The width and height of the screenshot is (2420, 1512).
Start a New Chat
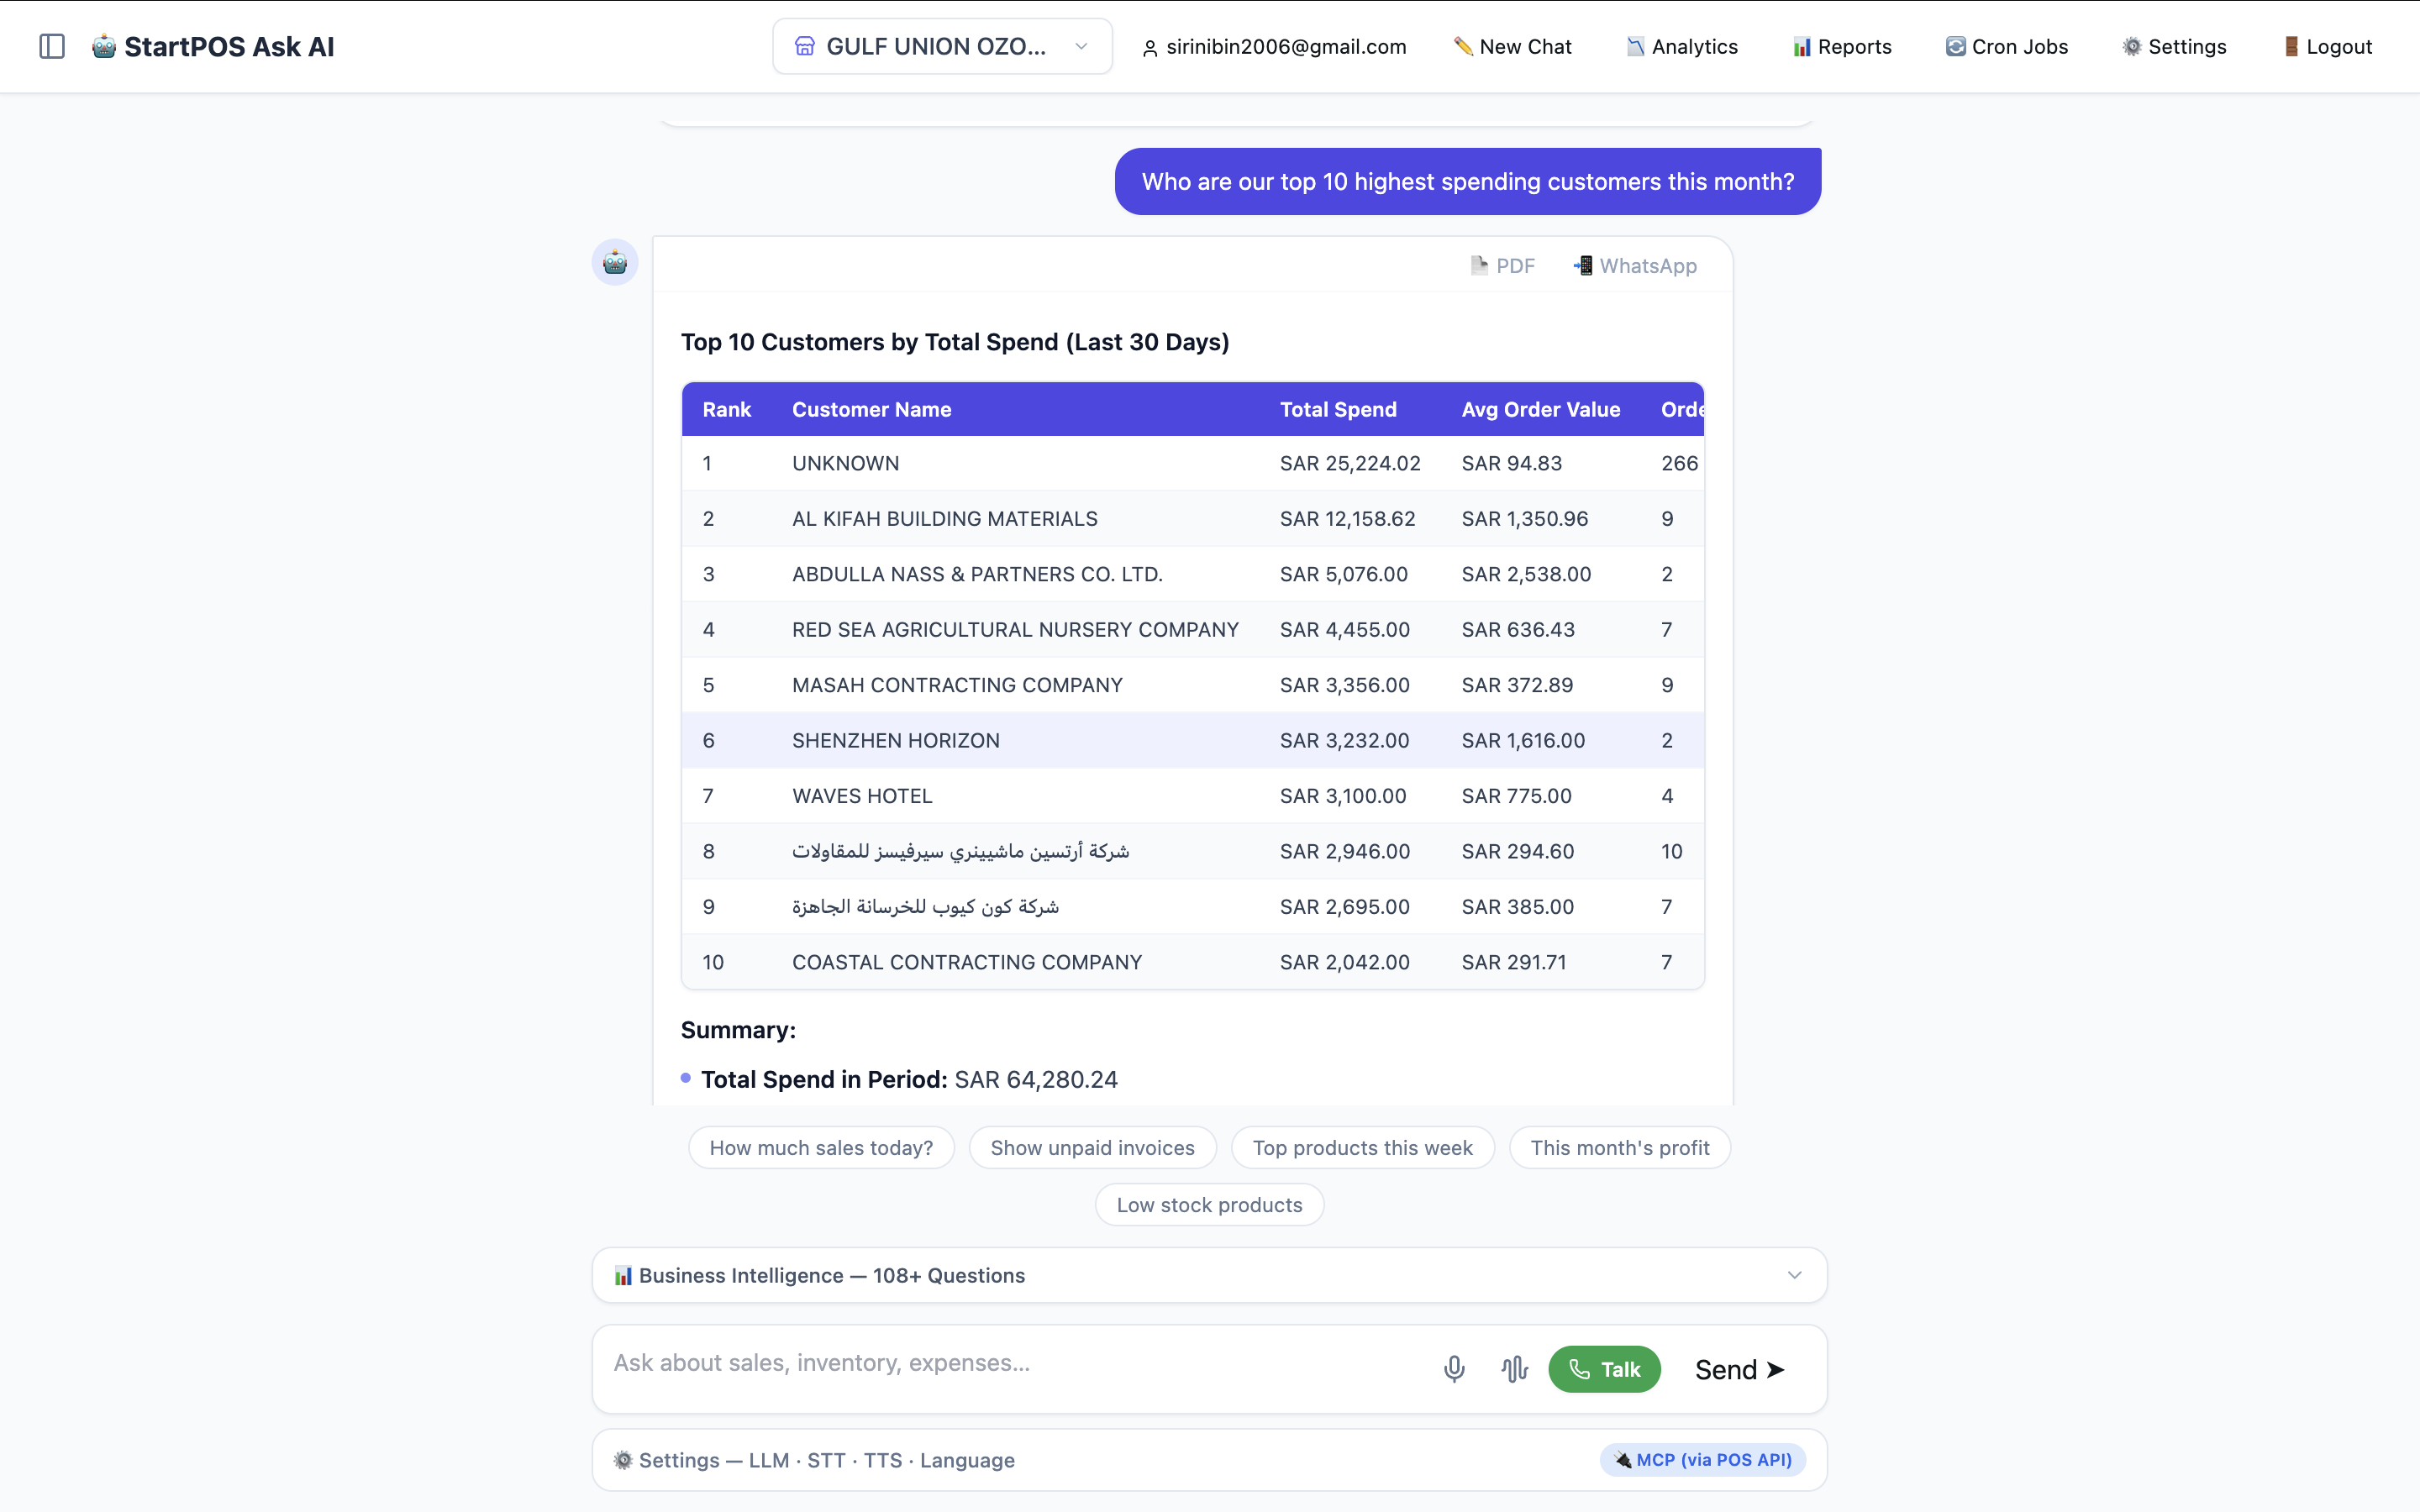pyautogui.click(x=1512, y=46)
